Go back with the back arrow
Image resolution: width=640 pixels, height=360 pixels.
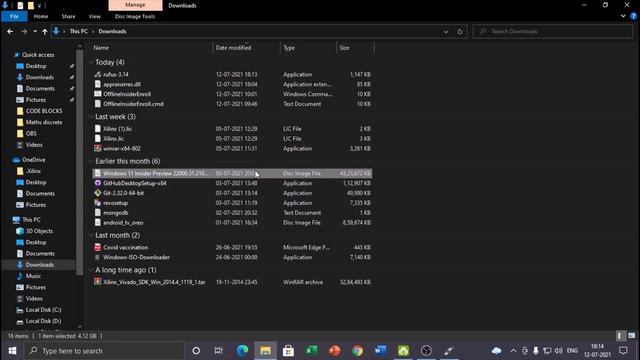[x=10, y=31]
